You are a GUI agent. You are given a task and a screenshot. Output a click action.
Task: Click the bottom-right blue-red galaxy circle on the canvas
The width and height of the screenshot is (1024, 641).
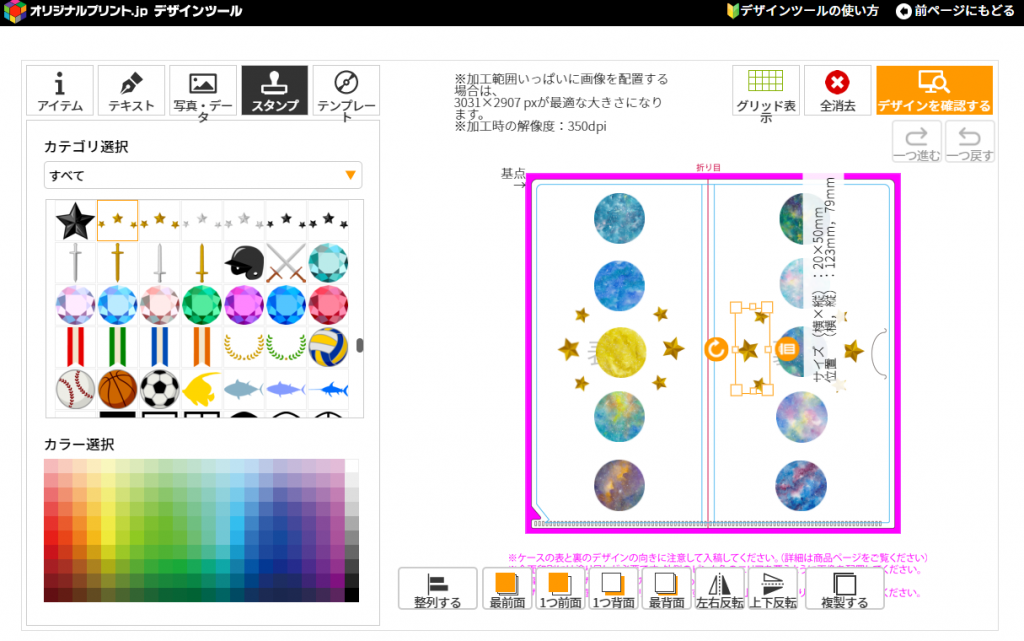pos(801,486)
